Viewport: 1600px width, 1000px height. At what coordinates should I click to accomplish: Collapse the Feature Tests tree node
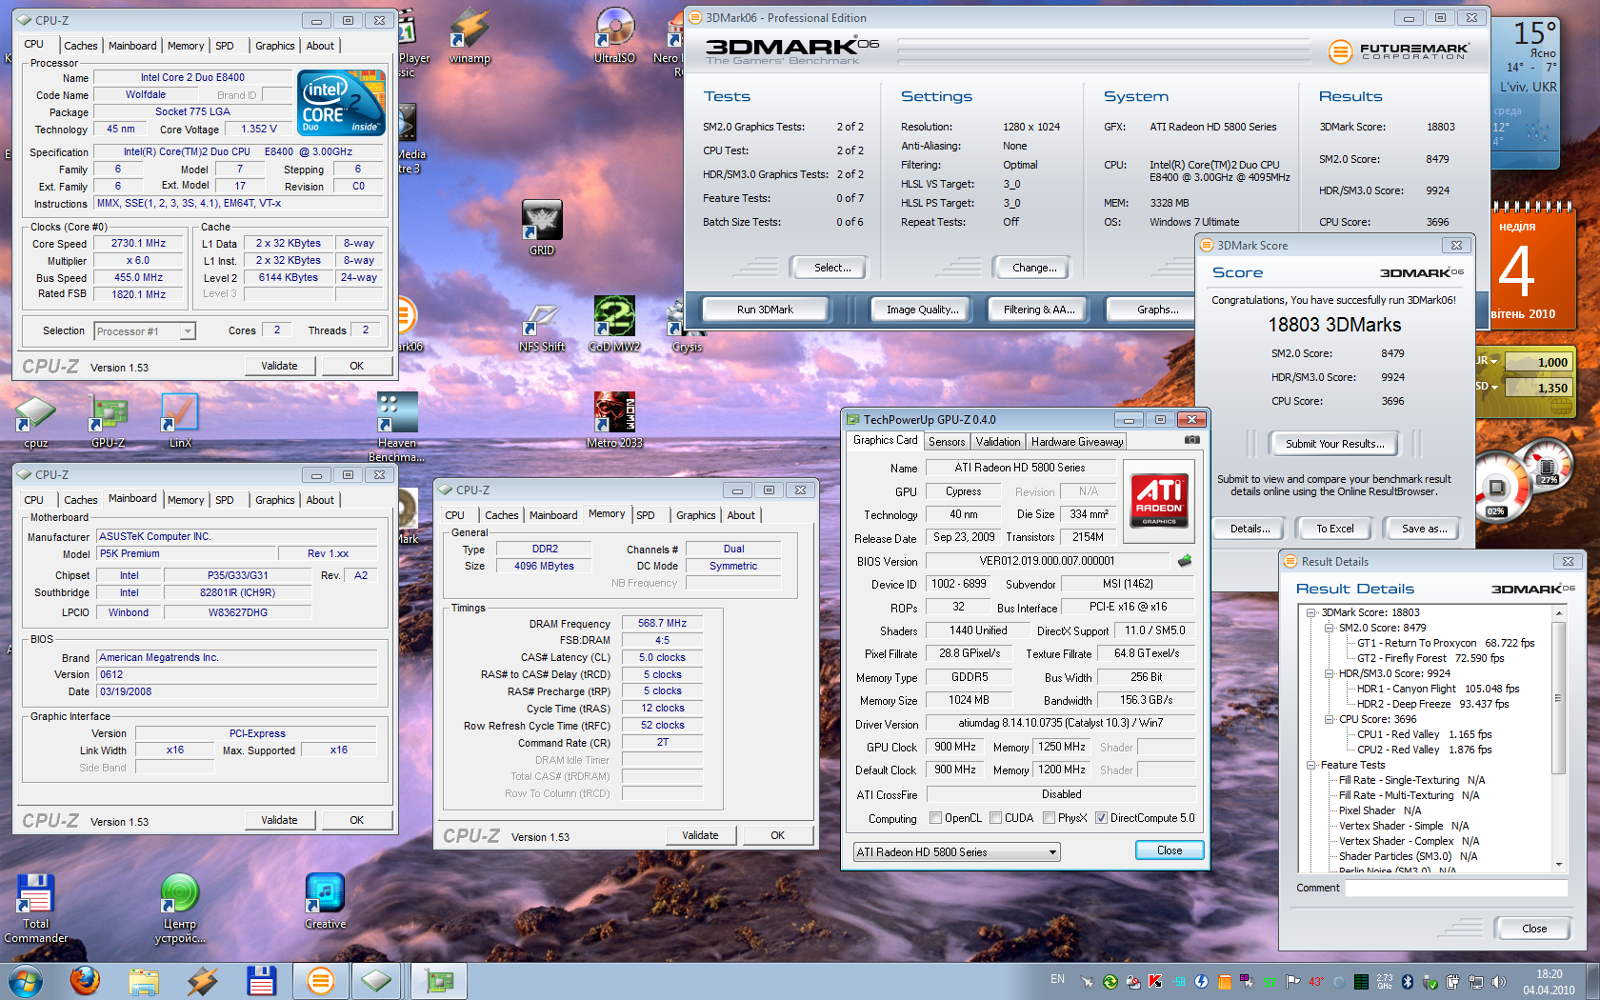(1311, 765)
